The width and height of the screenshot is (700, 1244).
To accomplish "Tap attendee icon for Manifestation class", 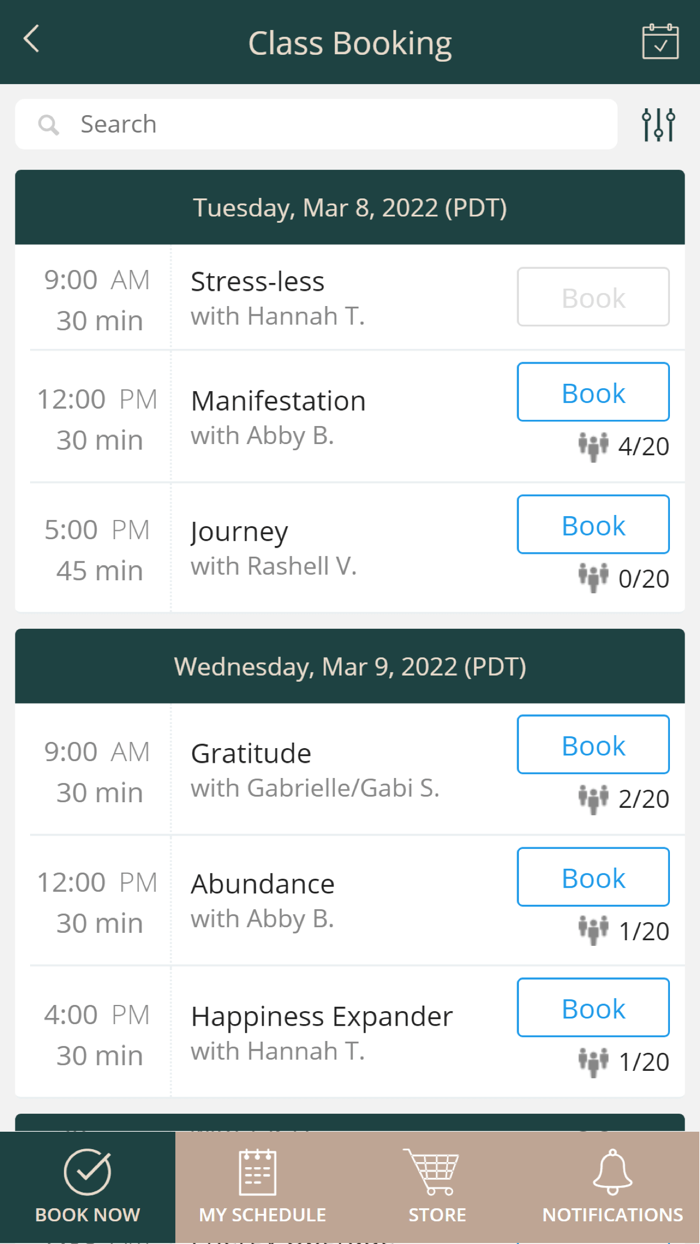I will pos(593,446).
